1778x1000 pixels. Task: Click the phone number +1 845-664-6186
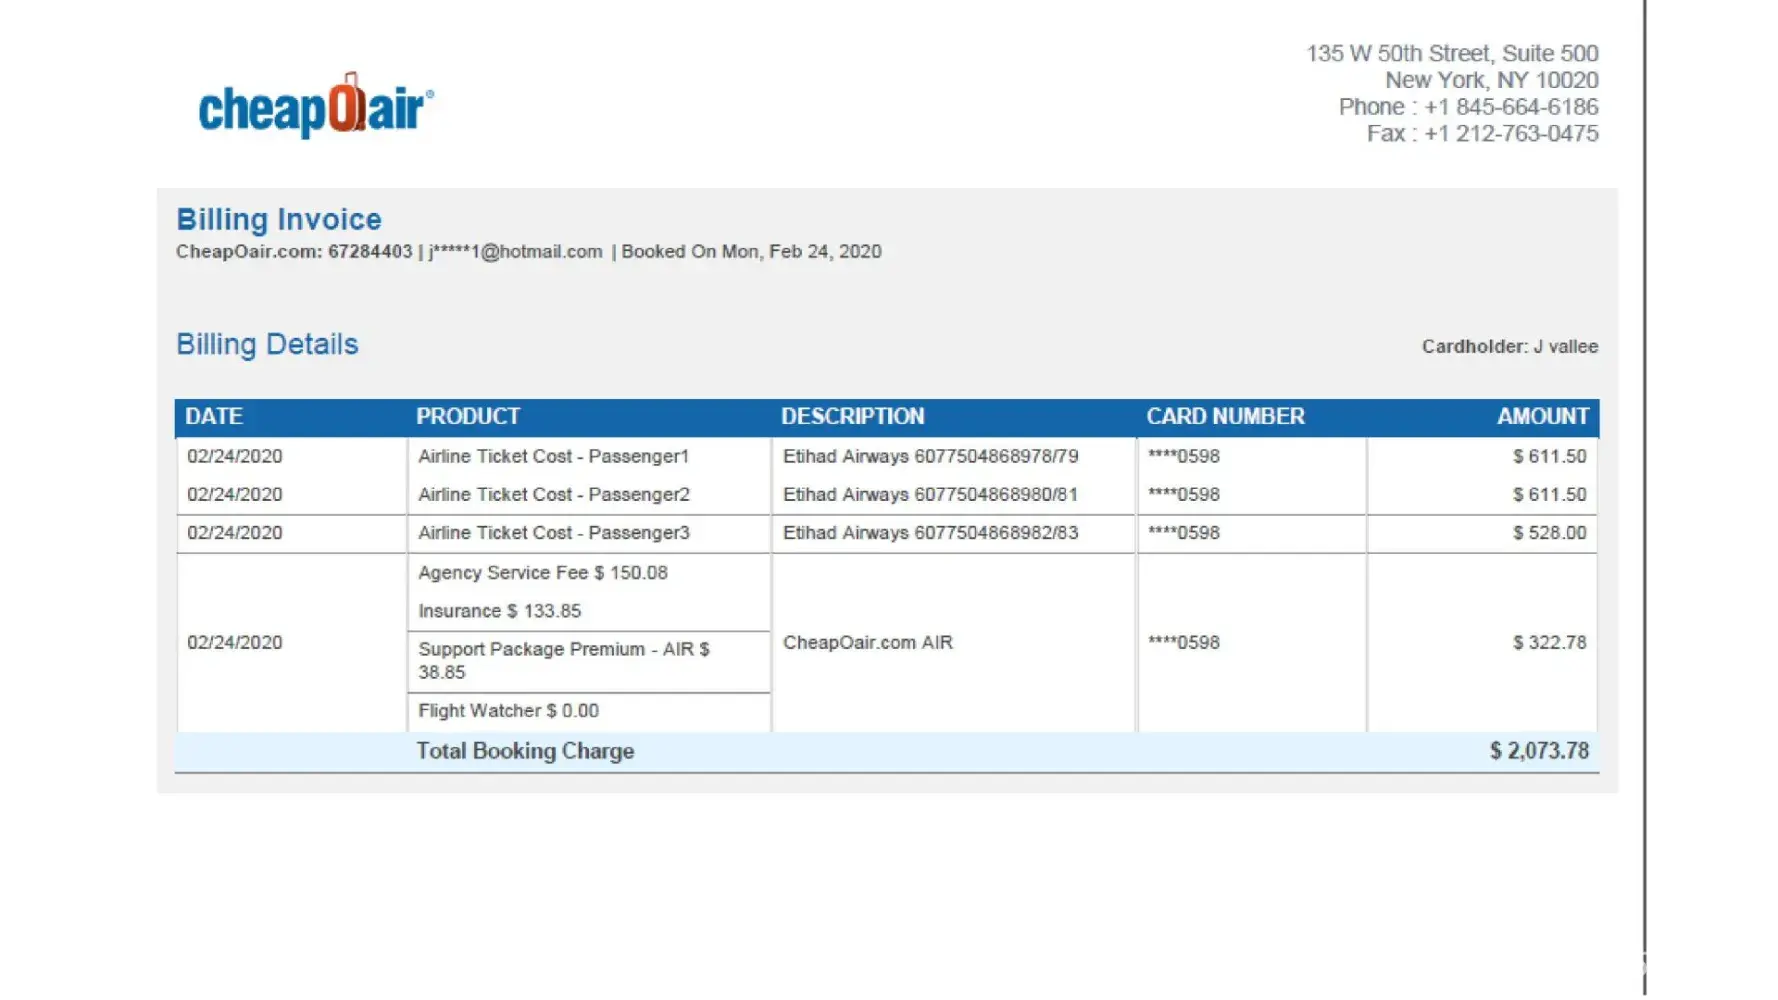[1511, 107]
